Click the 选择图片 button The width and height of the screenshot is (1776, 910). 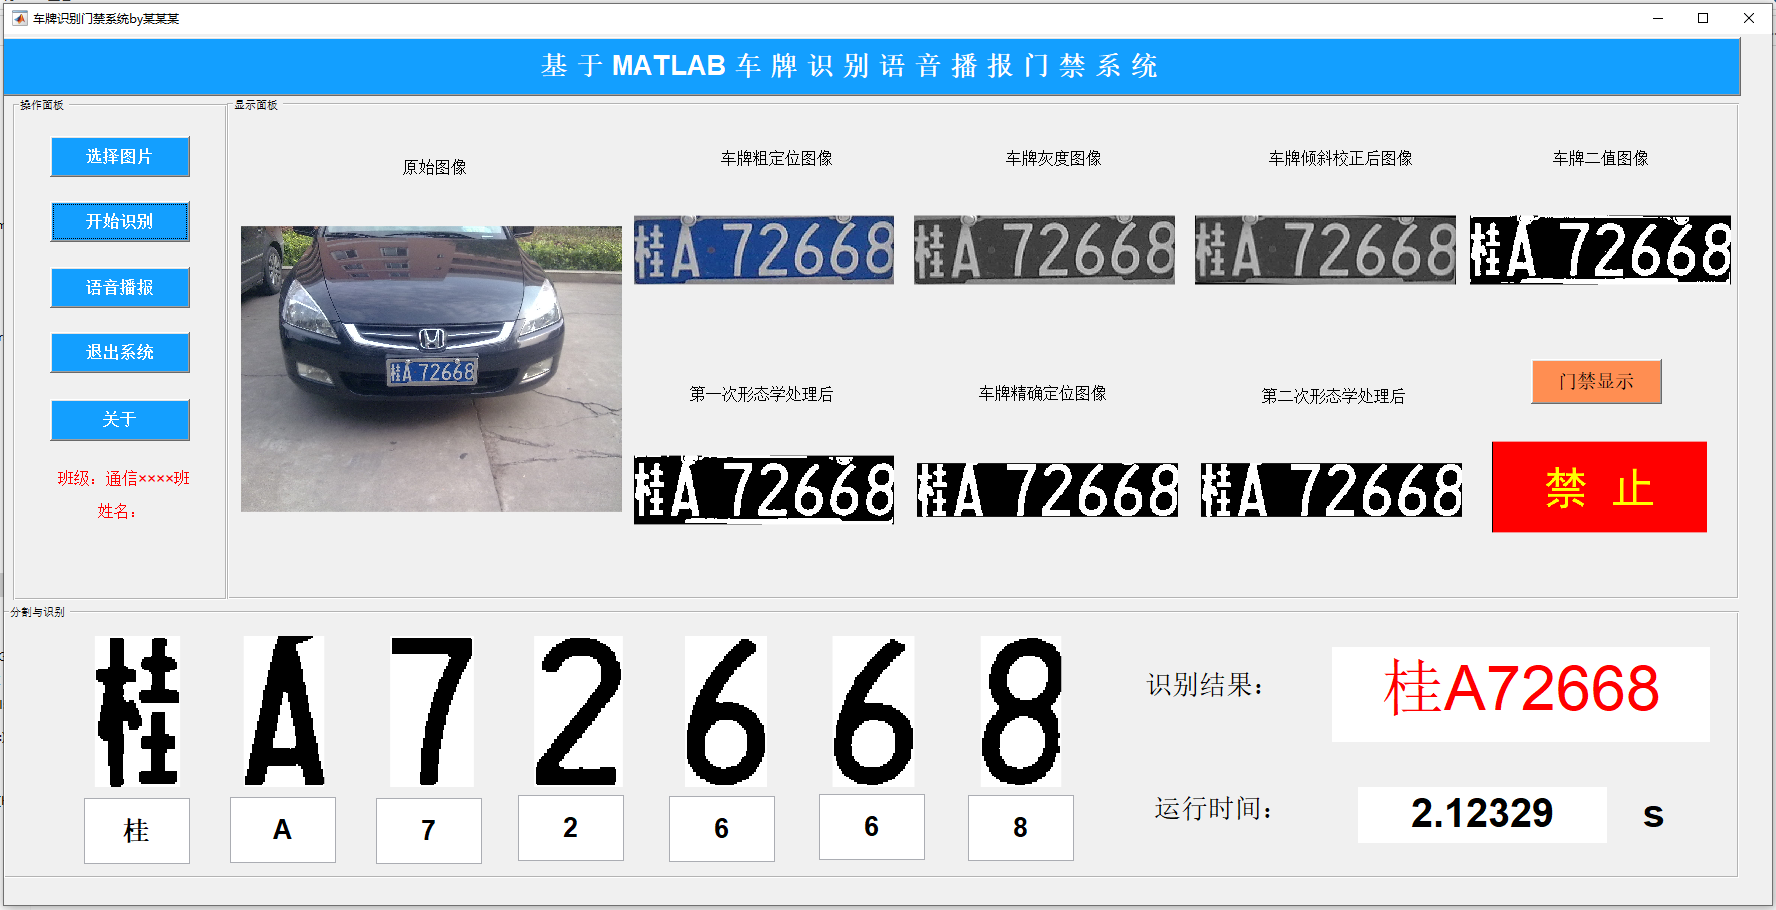click(120, 157)
